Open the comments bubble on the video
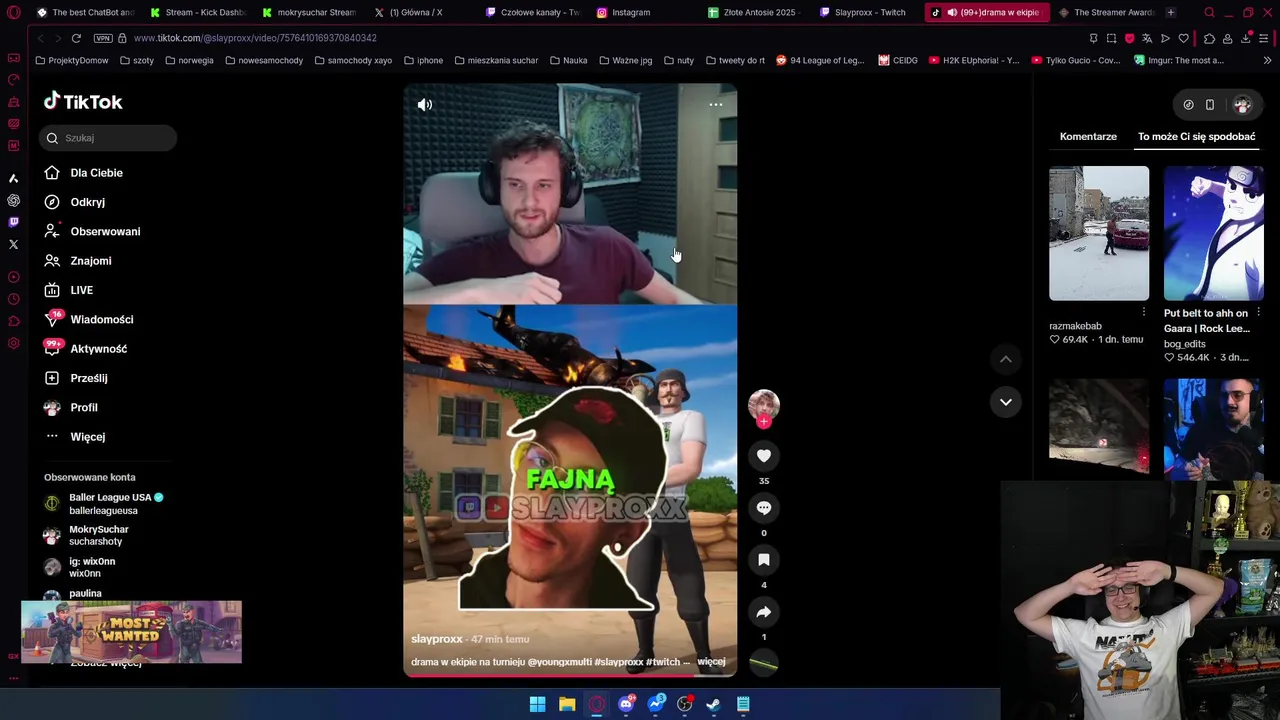 pyautogui.click(x=764, y=508)
